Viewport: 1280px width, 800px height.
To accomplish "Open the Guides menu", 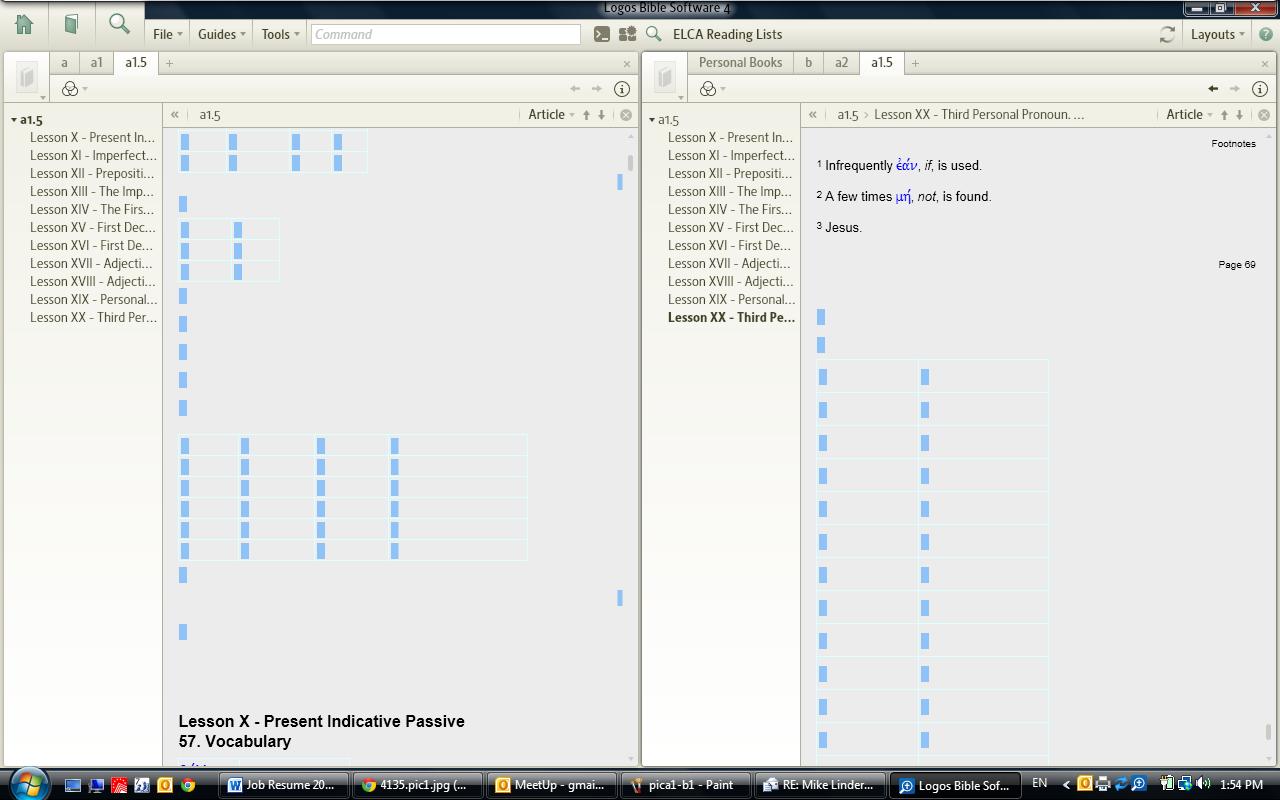I will tap(221, 34).
